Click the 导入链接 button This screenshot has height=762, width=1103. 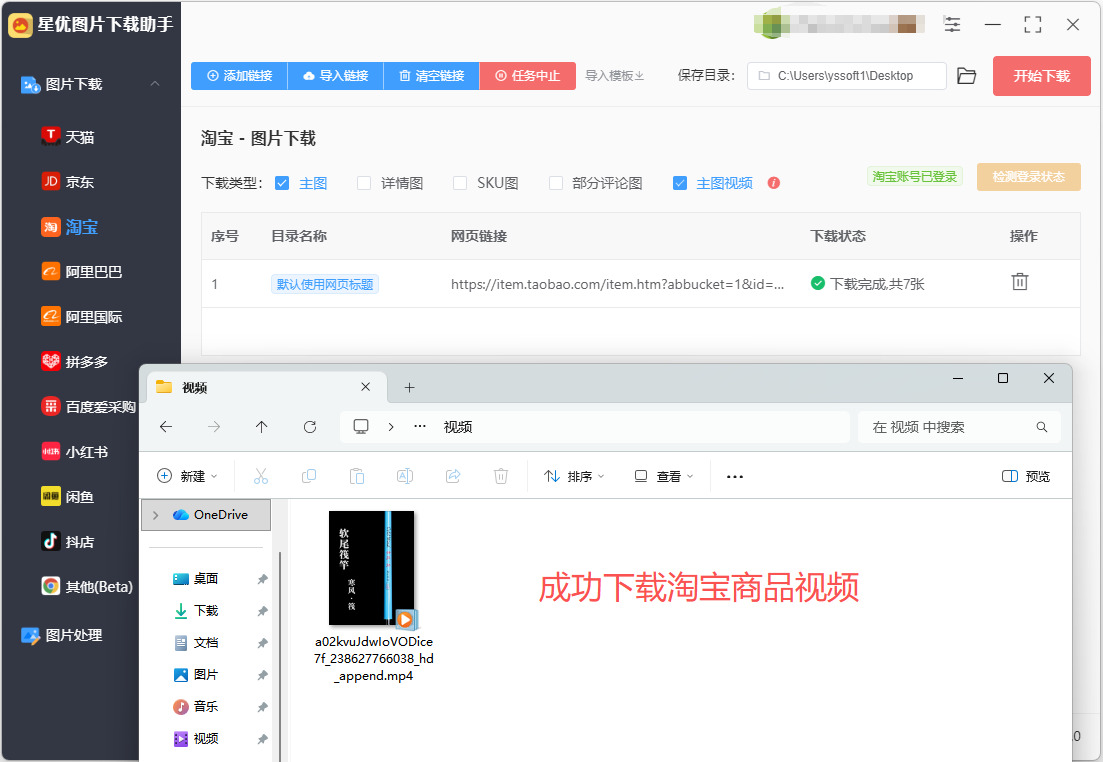pyautogui.click(x=336, y=75)
